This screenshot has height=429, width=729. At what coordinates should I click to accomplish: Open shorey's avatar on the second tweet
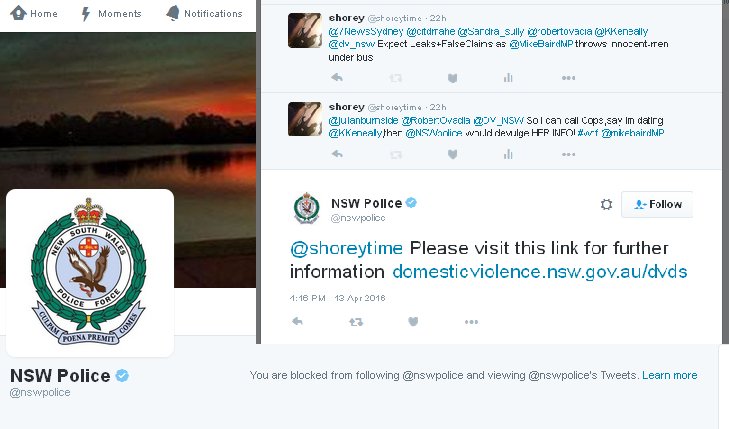click(x=305, y=119)
